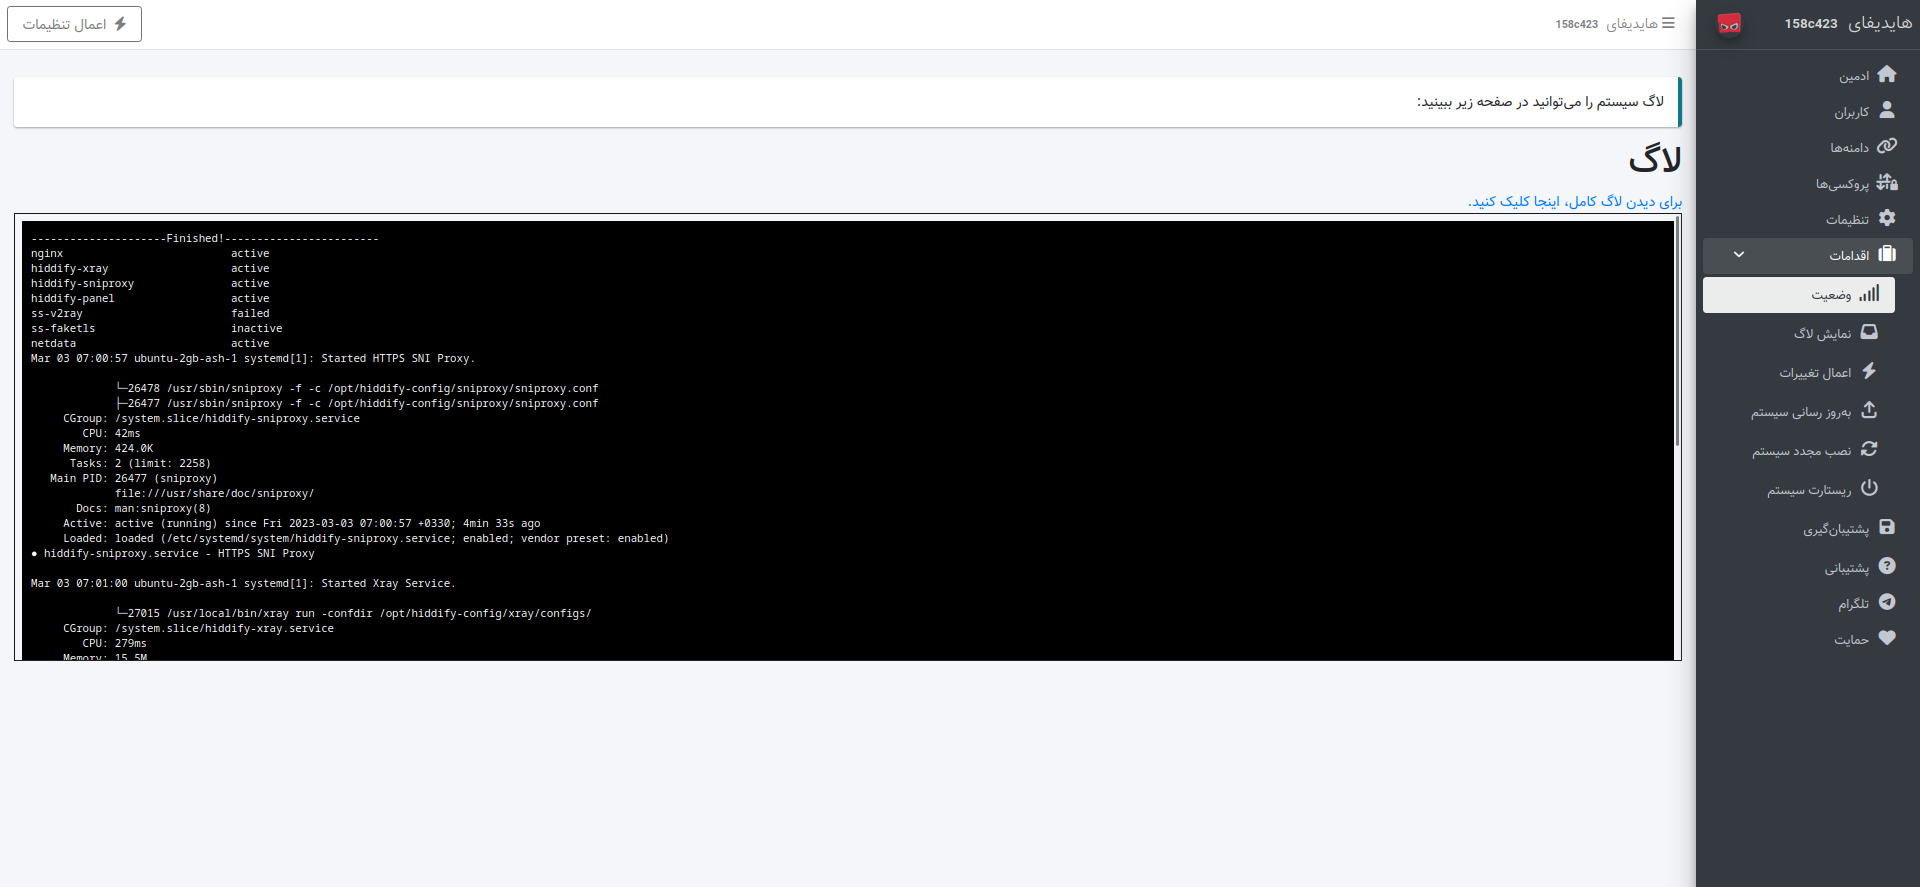Click the Reinstall System (نصب مجدد سیستم) refresh icon
Image resolution: width=1920 pixels, height=887 pixels.
click(1869, 449)
